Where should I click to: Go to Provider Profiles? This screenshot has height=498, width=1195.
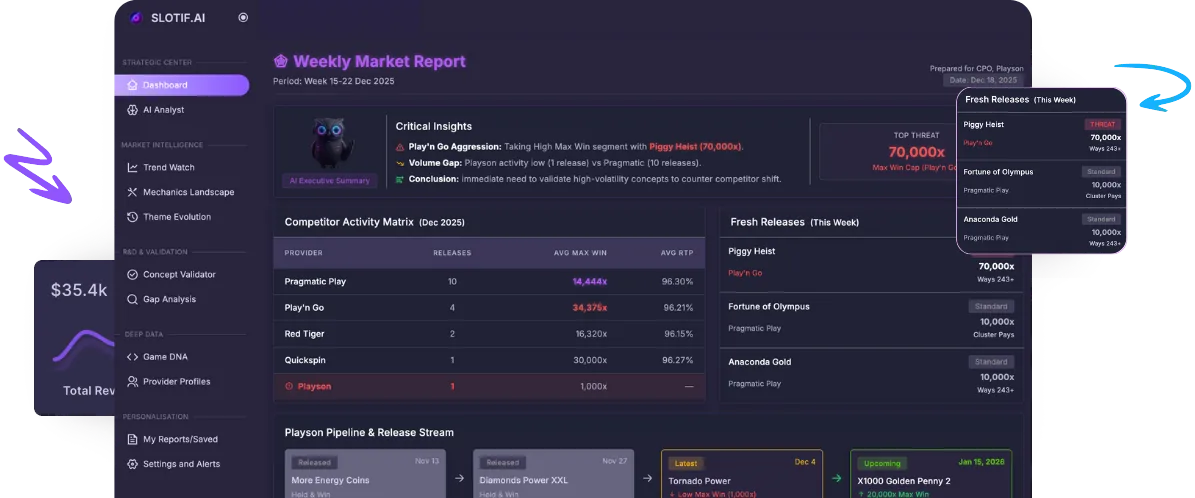point(176,381)
